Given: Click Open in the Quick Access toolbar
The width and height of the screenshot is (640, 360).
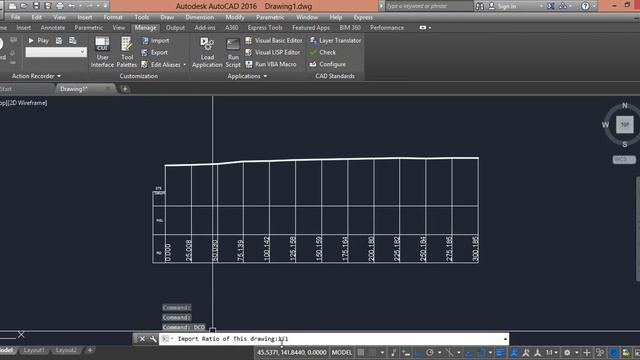Looking at the screenshot, I should pyautogui.click(x=24, y=6).
